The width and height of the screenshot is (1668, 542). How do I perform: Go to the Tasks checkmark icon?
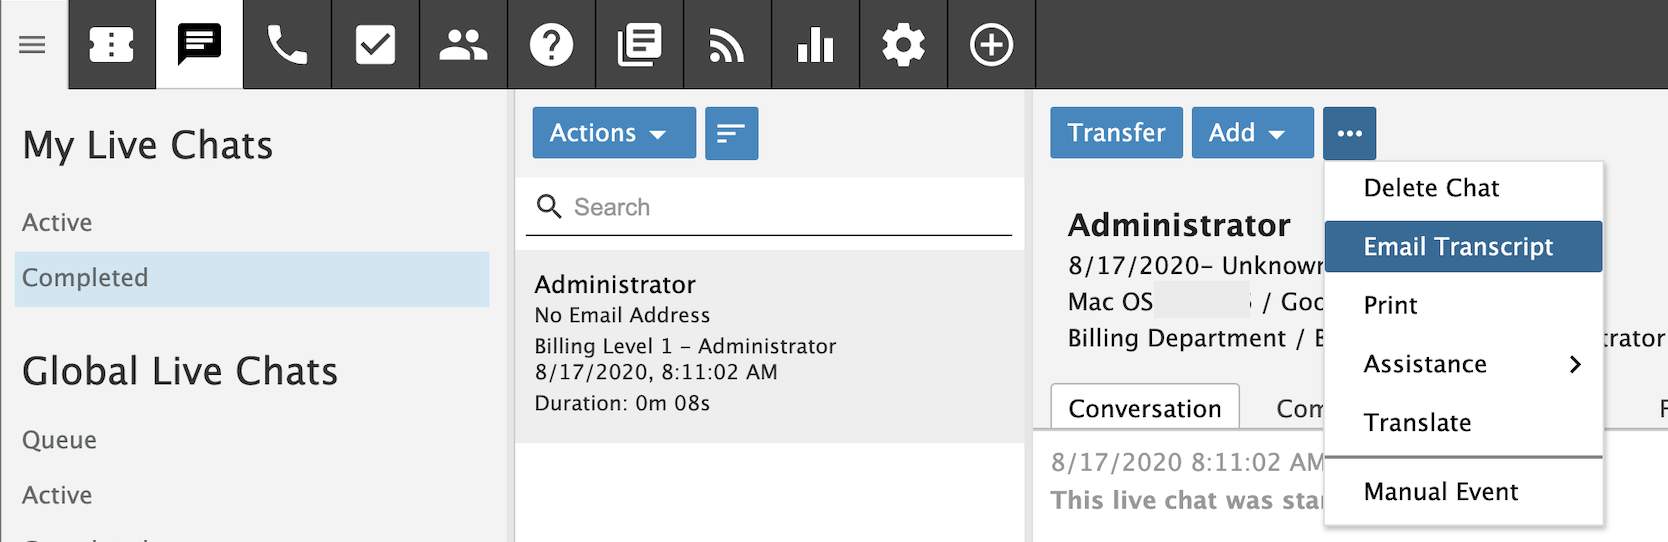coord(375,45)
